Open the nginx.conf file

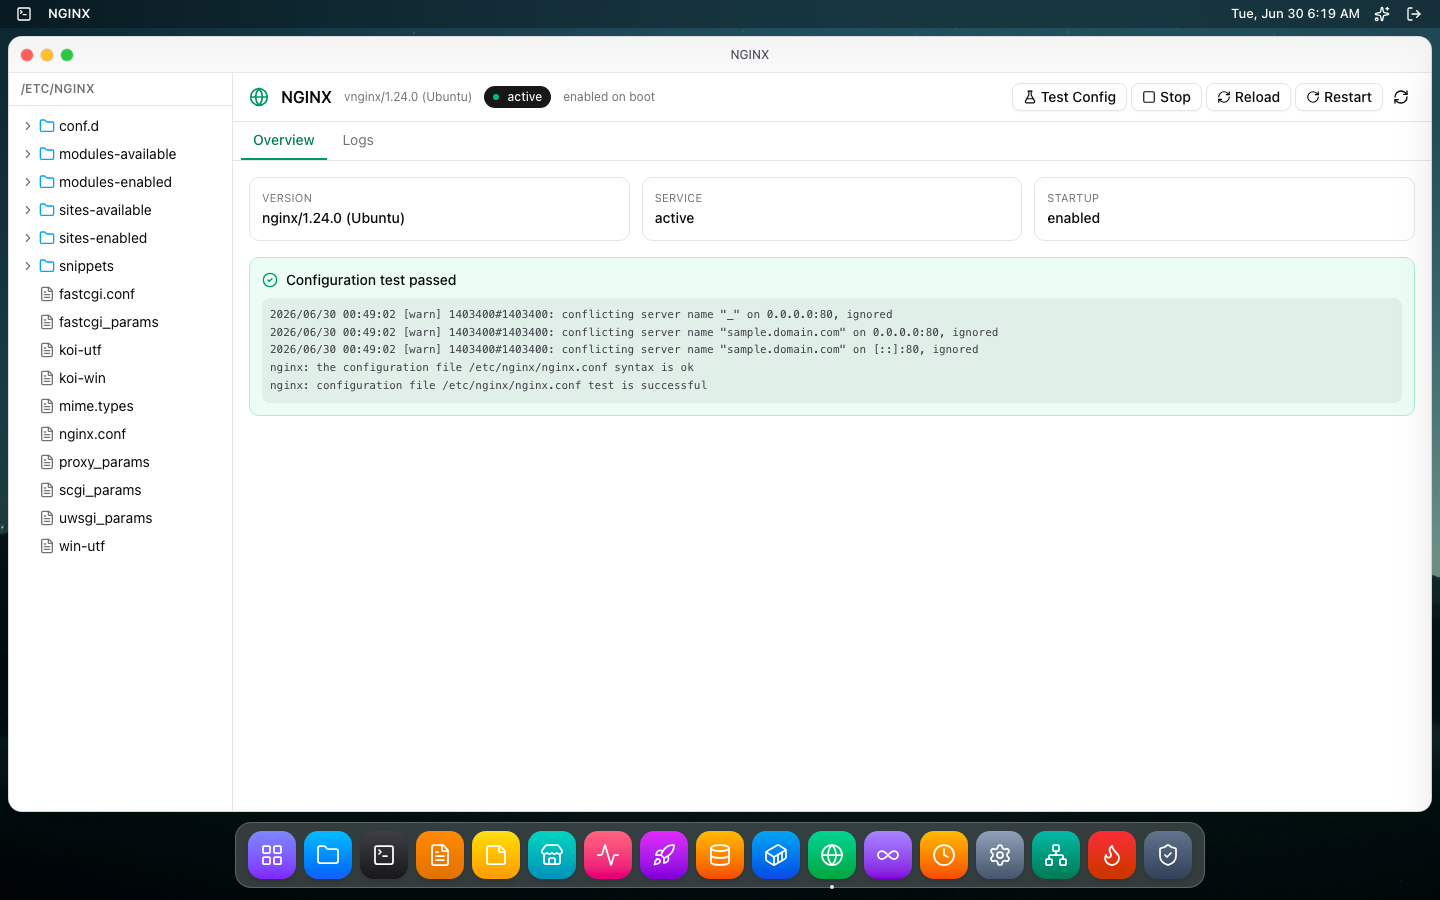point(120,434)
